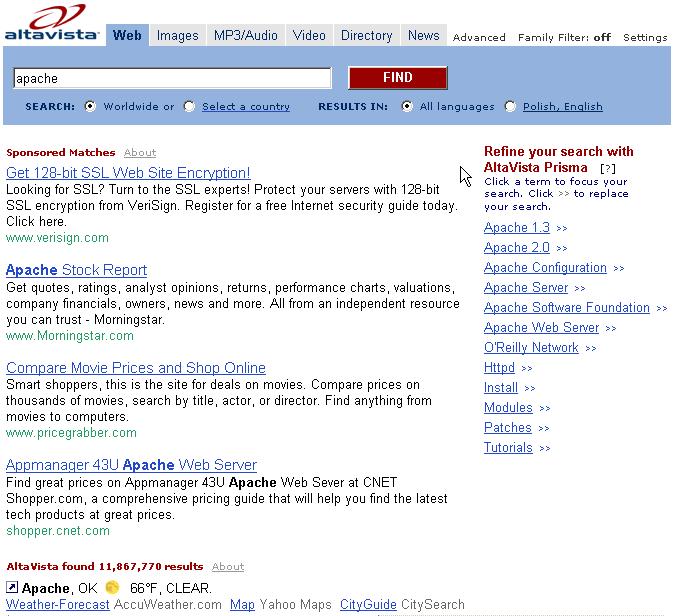Click the arrow icon beside Apache, OK
The image size is (673, 616).
point(12,587)
